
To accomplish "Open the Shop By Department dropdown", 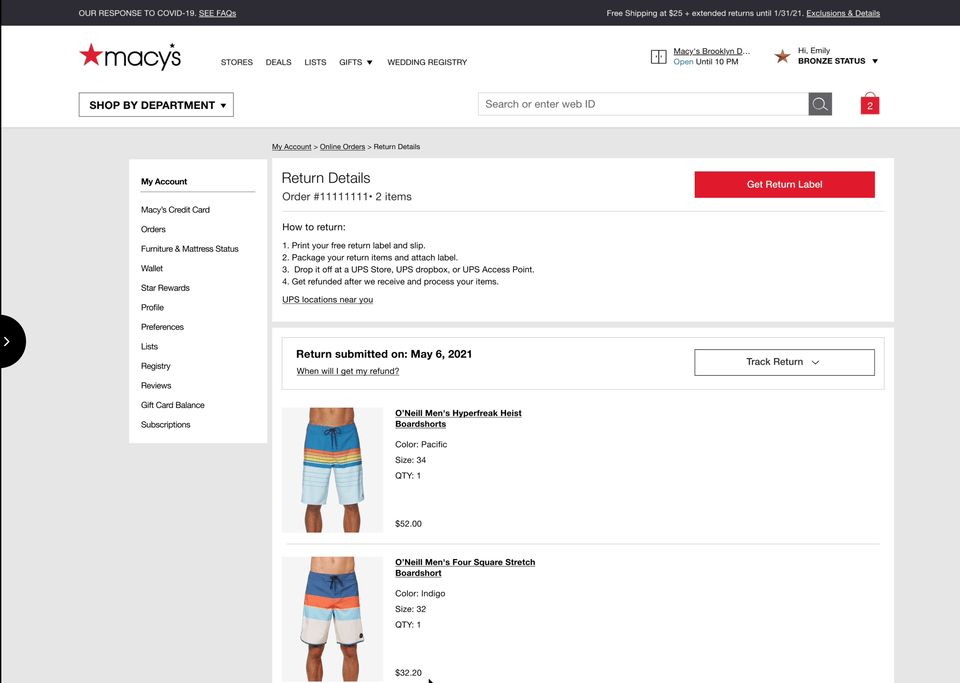I will point(156,105).
